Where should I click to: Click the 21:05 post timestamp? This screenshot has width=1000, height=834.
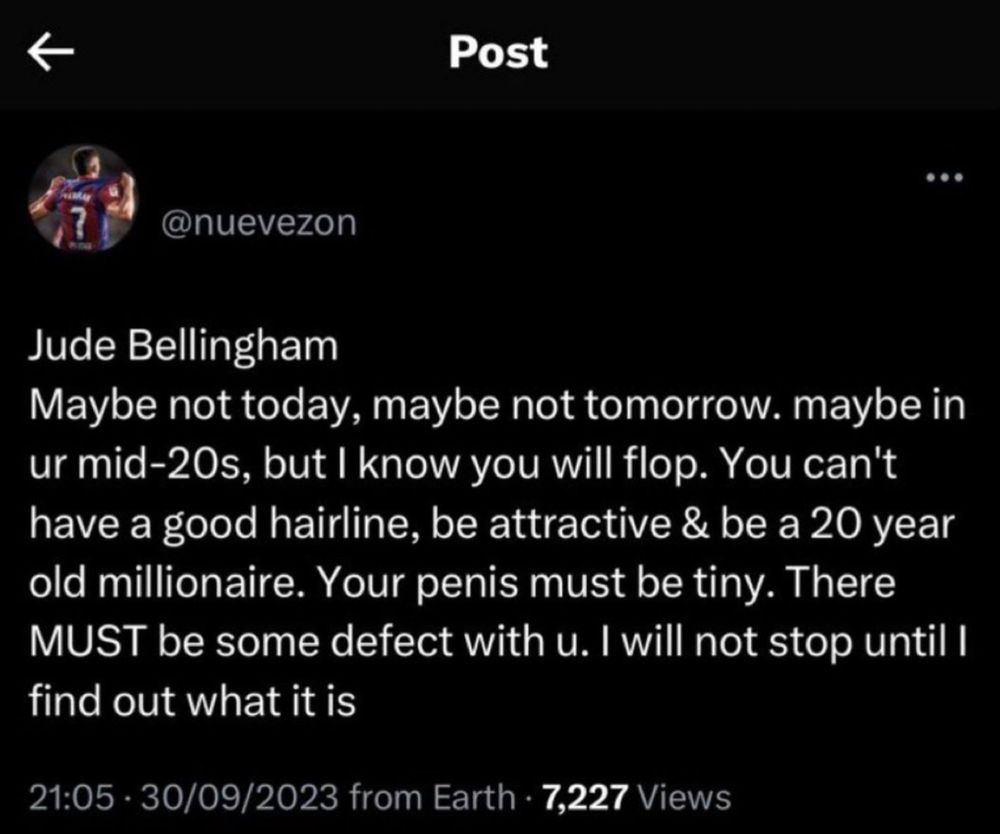coord(73,797)
